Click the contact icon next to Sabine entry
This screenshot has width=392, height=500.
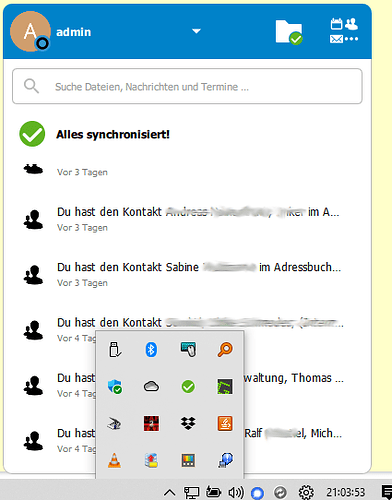pos(33,275)
